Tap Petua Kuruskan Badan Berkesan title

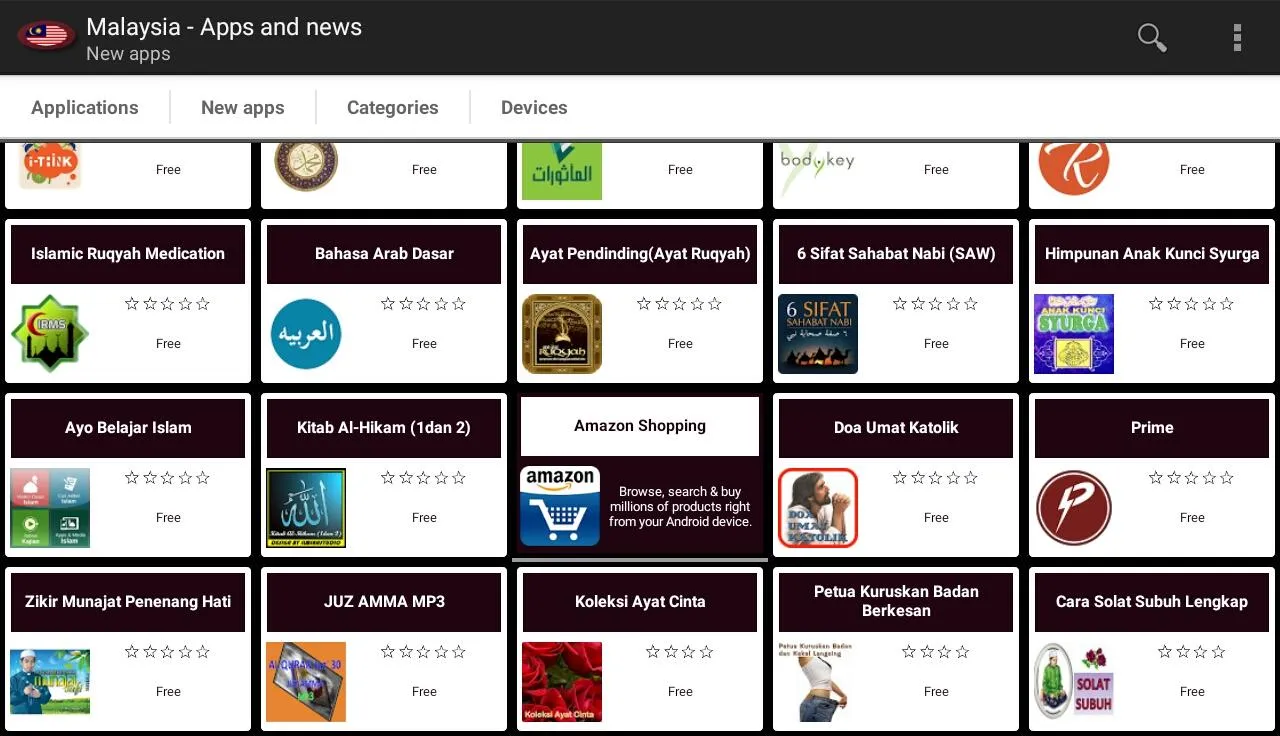tap(896, 602)
